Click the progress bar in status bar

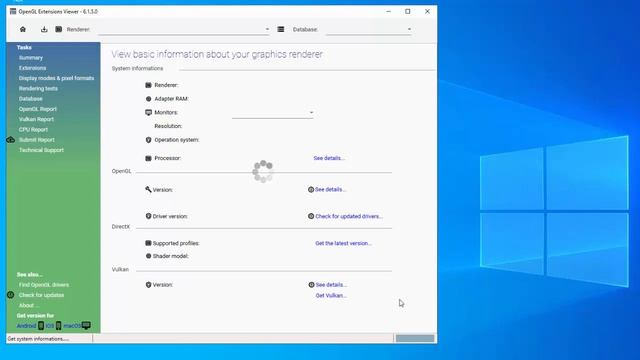click(x=415, y=338)
